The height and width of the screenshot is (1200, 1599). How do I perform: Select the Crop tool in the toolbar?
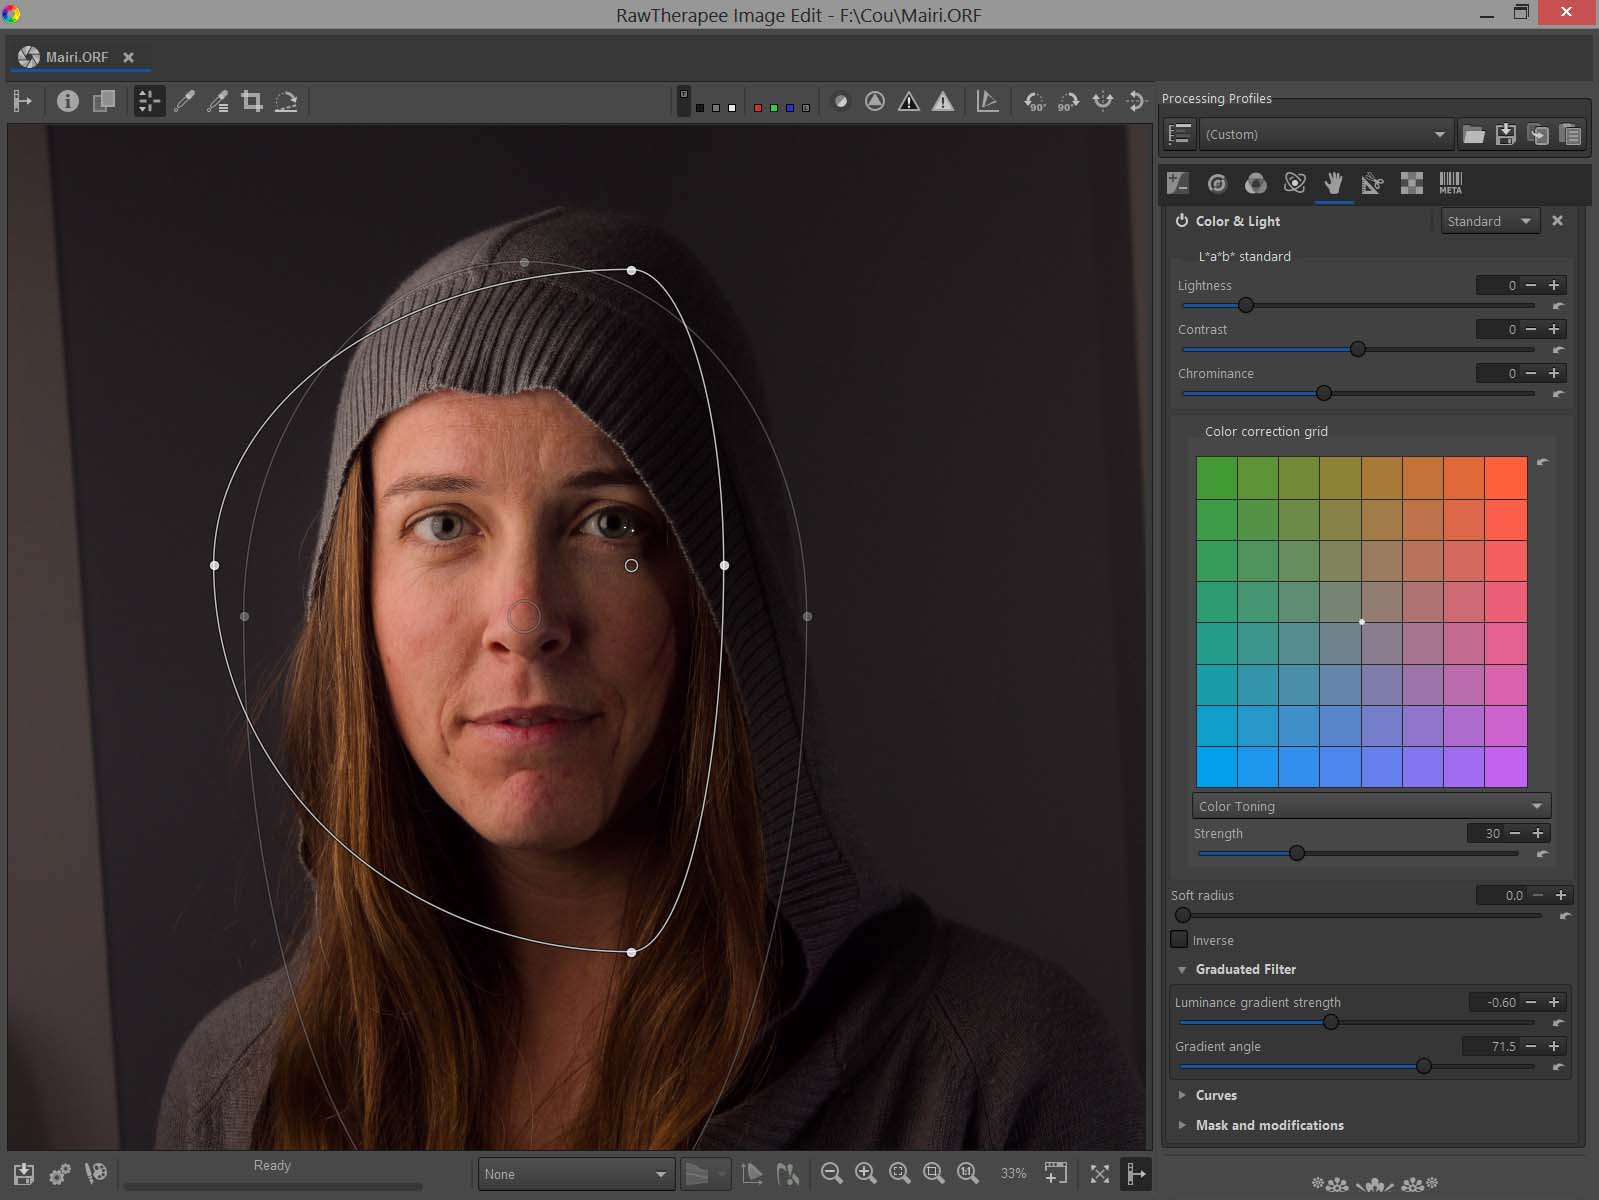pos(252,101)
